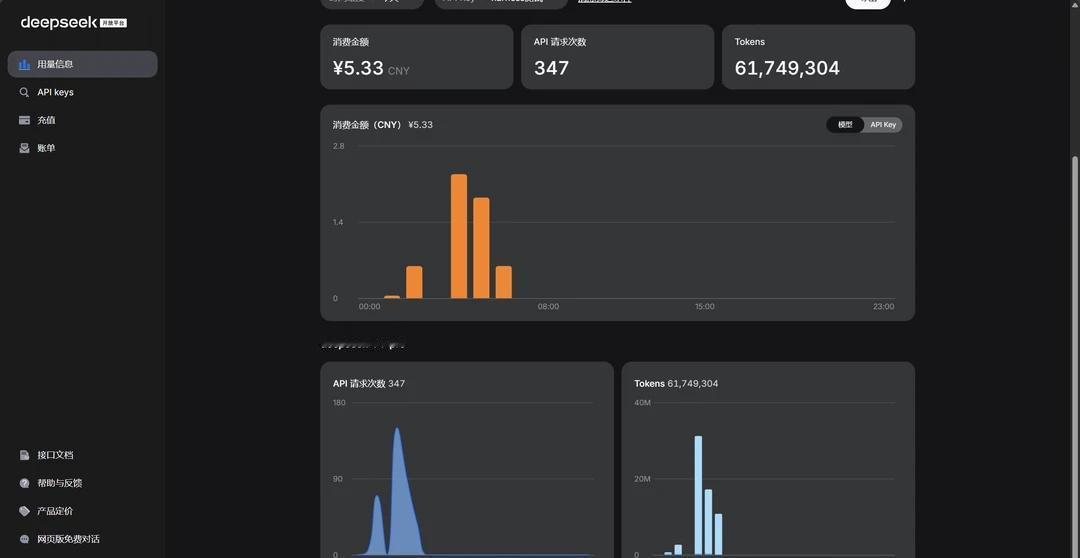The width and height of the screenshot is (1080, 558).
Task: Click the 账单 billing icon
Action: click(x=24, y=148)
